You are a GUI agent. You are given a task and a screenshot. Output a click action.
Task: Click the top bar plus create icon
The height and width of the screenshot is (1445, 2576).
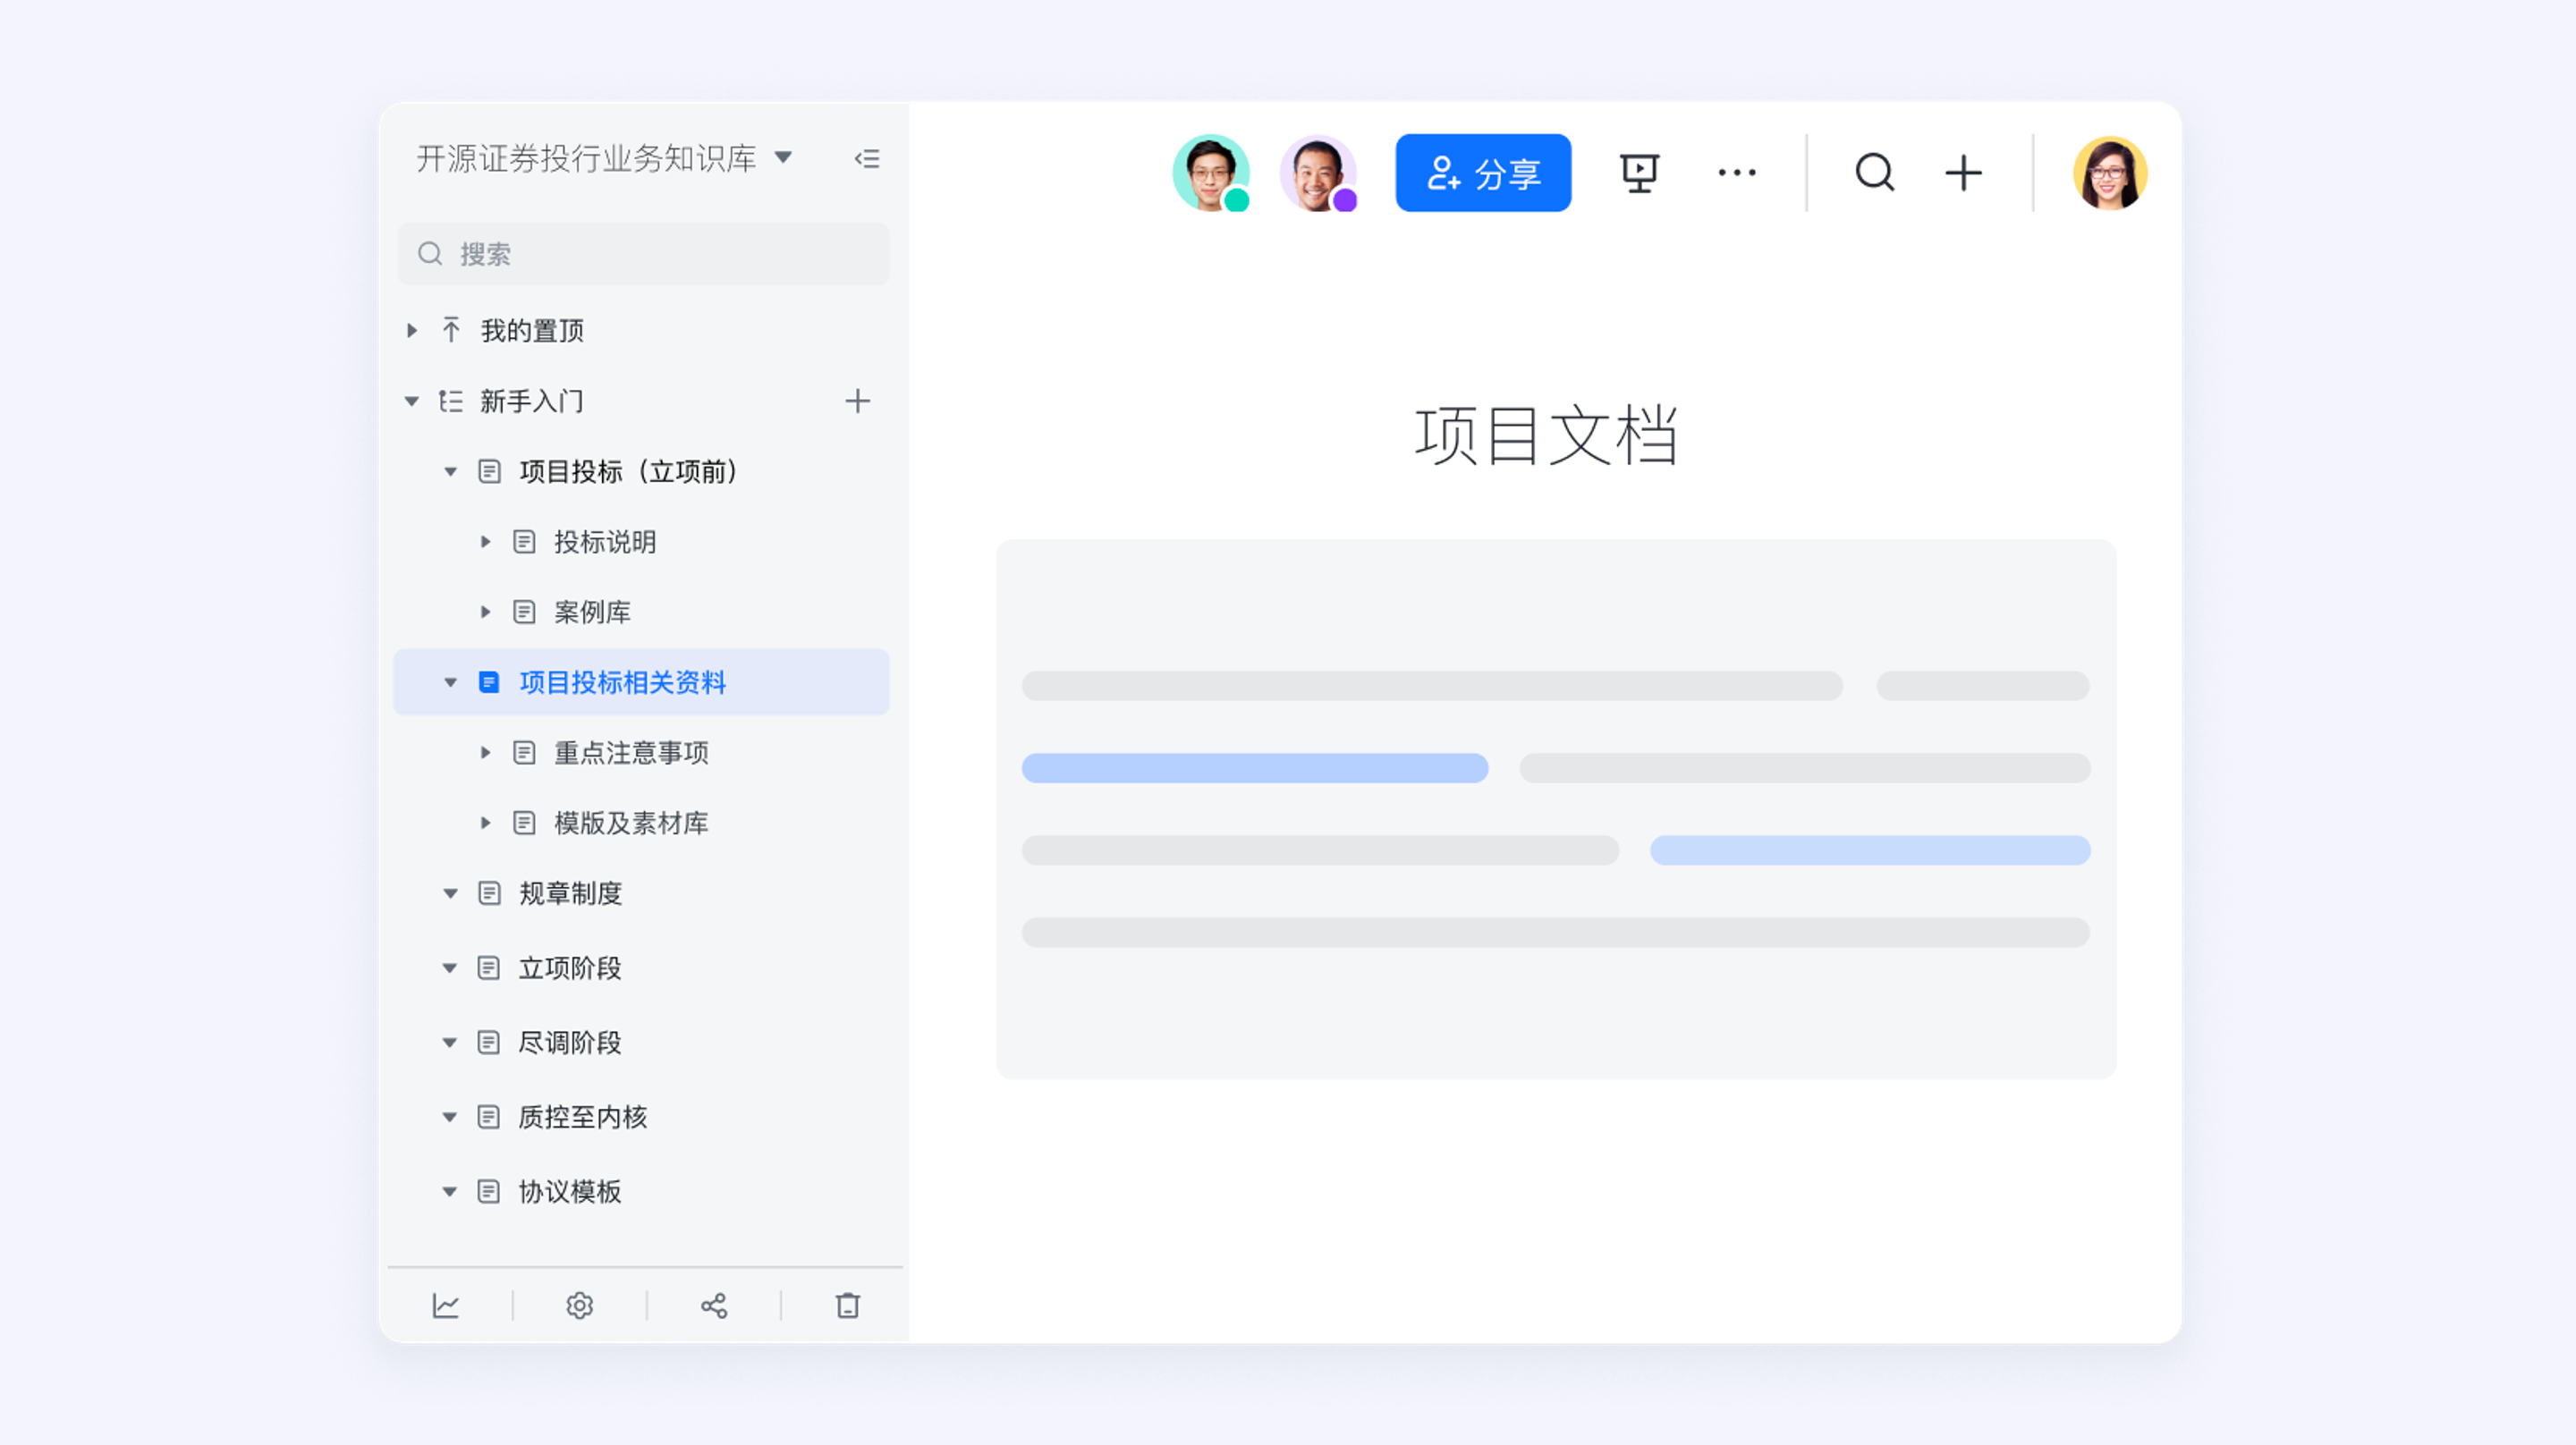point(1964,173)
